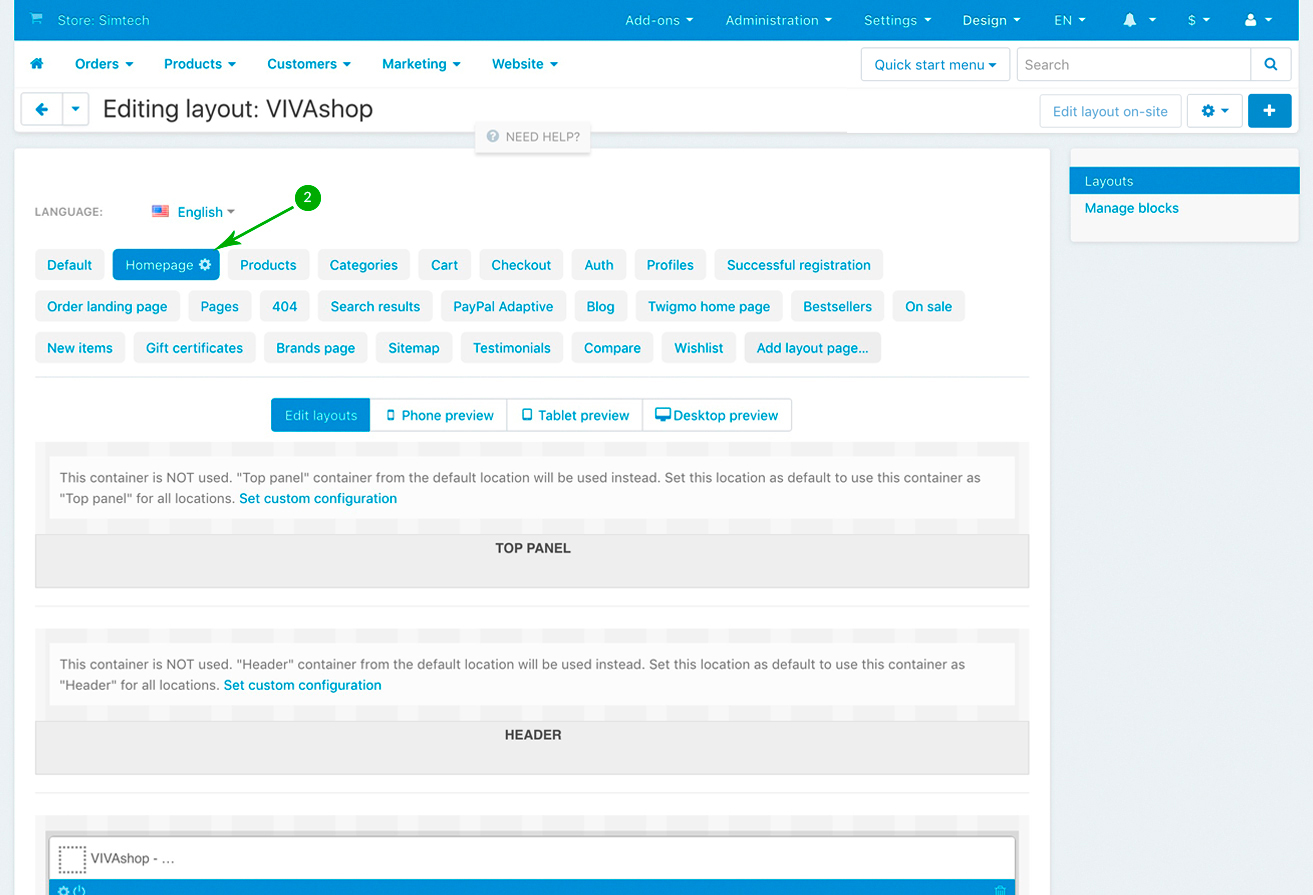The height and width of the screenshot is (895, 1313).
Task: Select the Tablet preview mode
Action: pyautogui.click(x=575, y=415)
